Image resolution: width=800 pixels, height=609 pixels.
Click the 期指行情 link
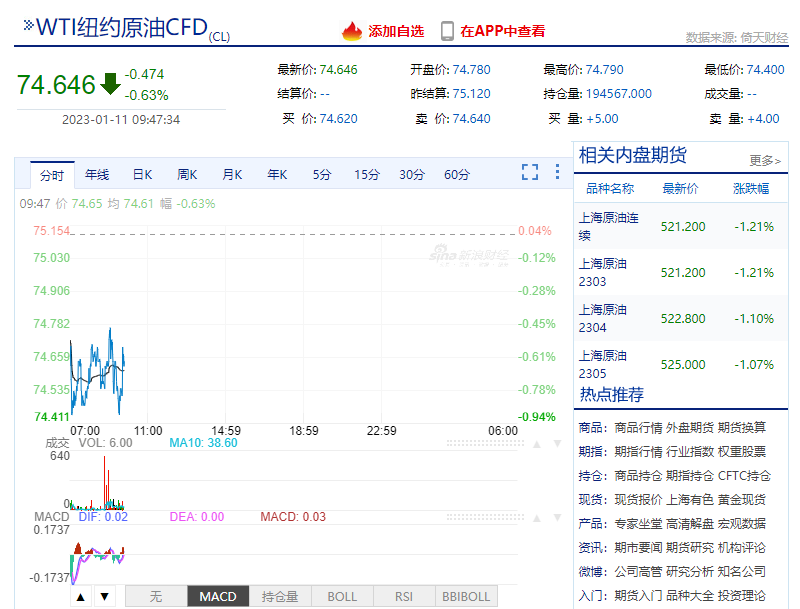(638, 451)
